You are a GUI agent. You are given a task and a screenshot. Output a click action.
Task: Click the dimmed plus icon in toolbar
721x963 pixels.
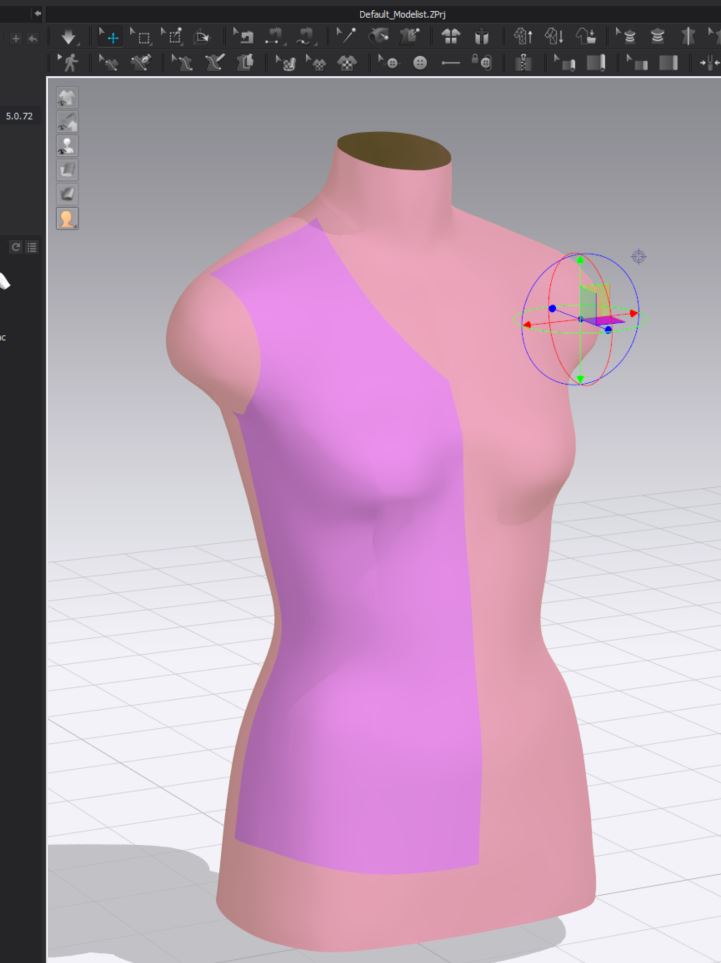(16, 38)
